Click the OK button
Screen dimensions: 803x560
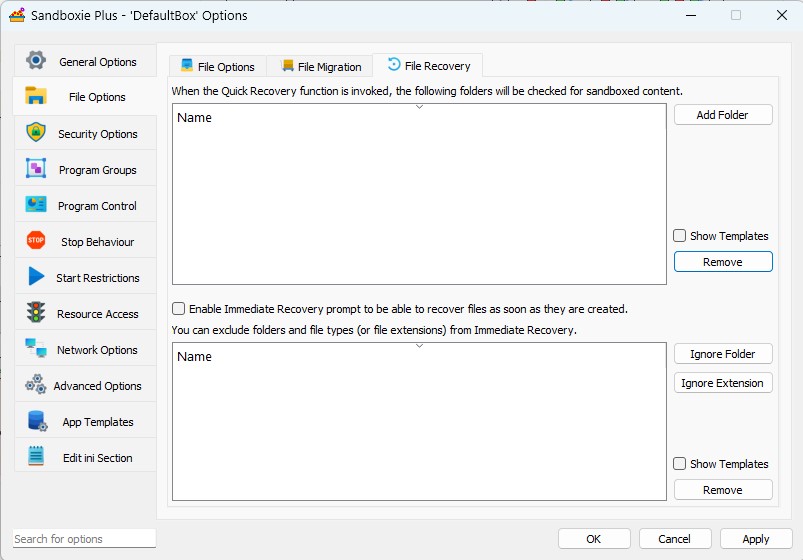click(x=594, y=539)
